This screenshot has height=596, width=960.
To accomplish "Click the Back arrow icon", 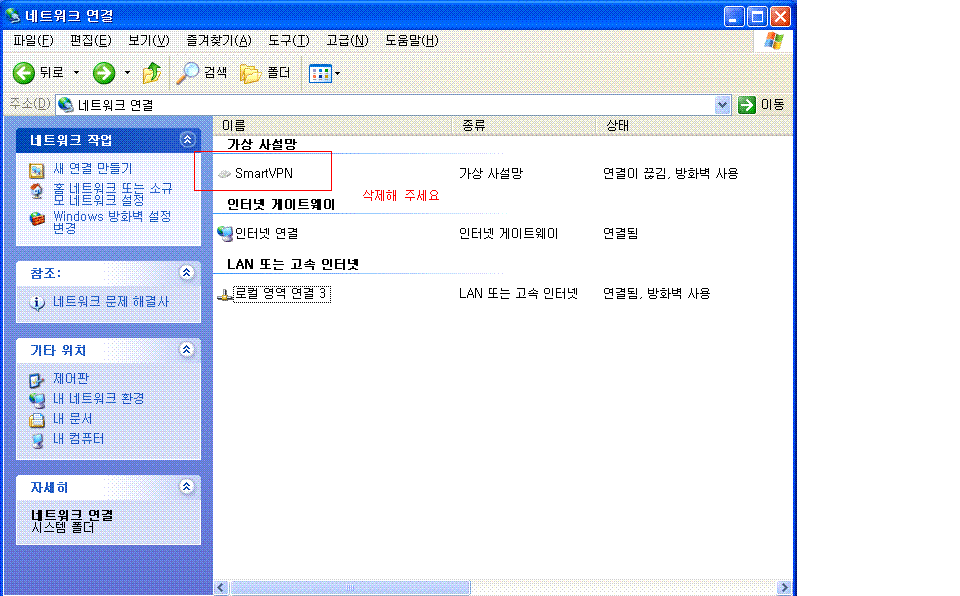I will pyautogui.click(x=24, y=73).
